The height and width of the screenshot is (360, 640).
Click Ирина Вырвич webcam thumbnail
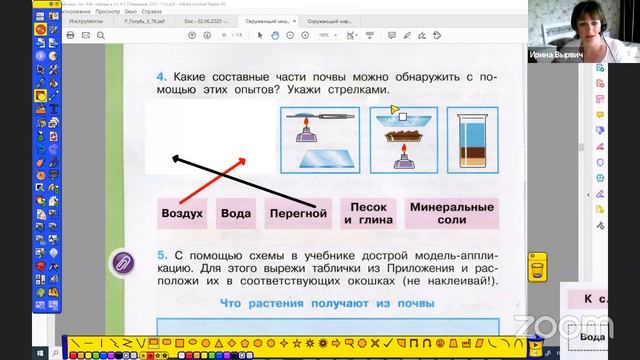[x=584, y=31]
